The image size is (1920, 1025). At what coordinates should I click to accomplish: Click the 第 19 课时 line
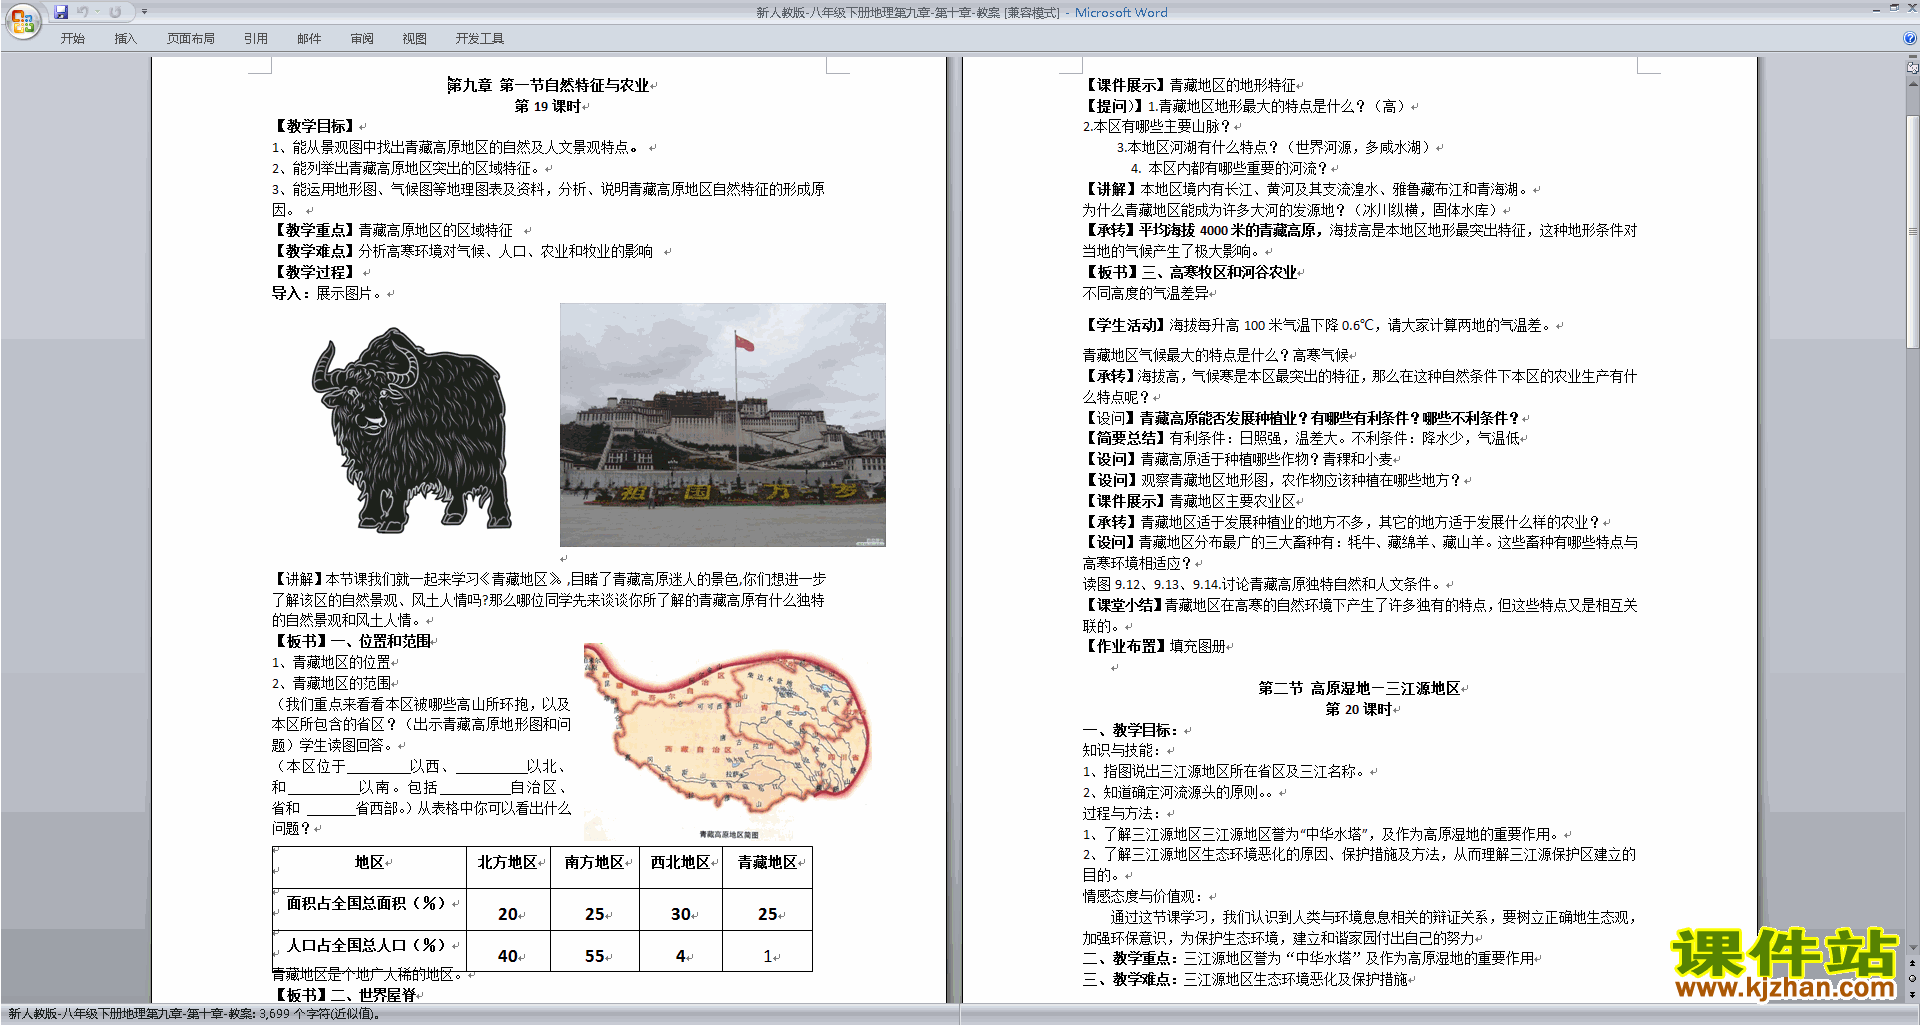click(x=548, y=106)
